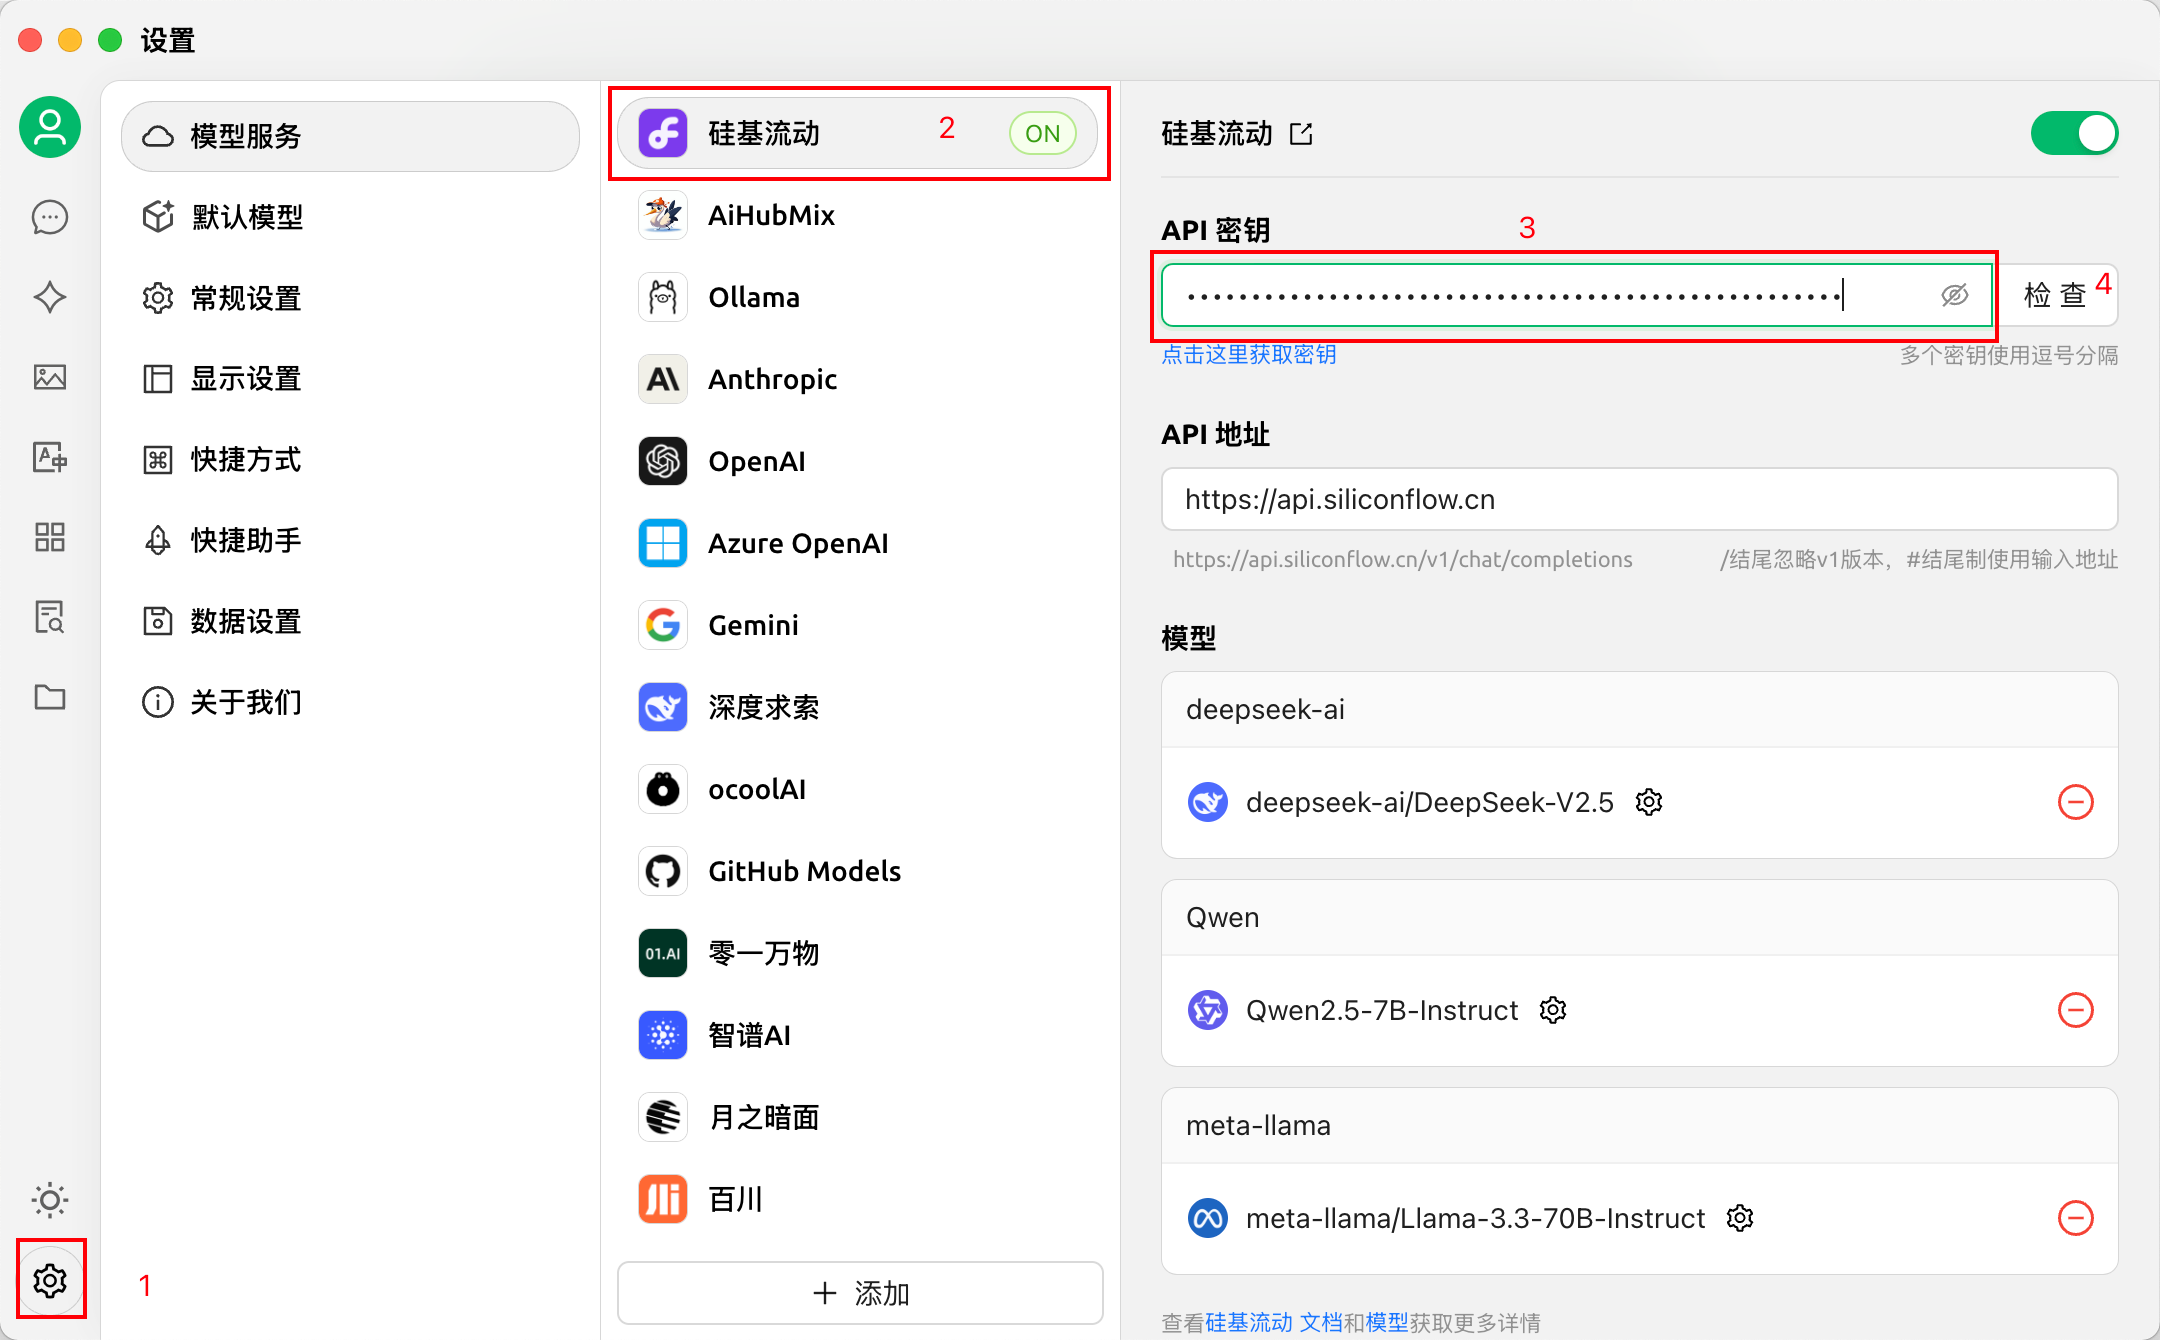Open the image painting sidebar icon
Screen dimensions: 2160x1340
(50, 377)
